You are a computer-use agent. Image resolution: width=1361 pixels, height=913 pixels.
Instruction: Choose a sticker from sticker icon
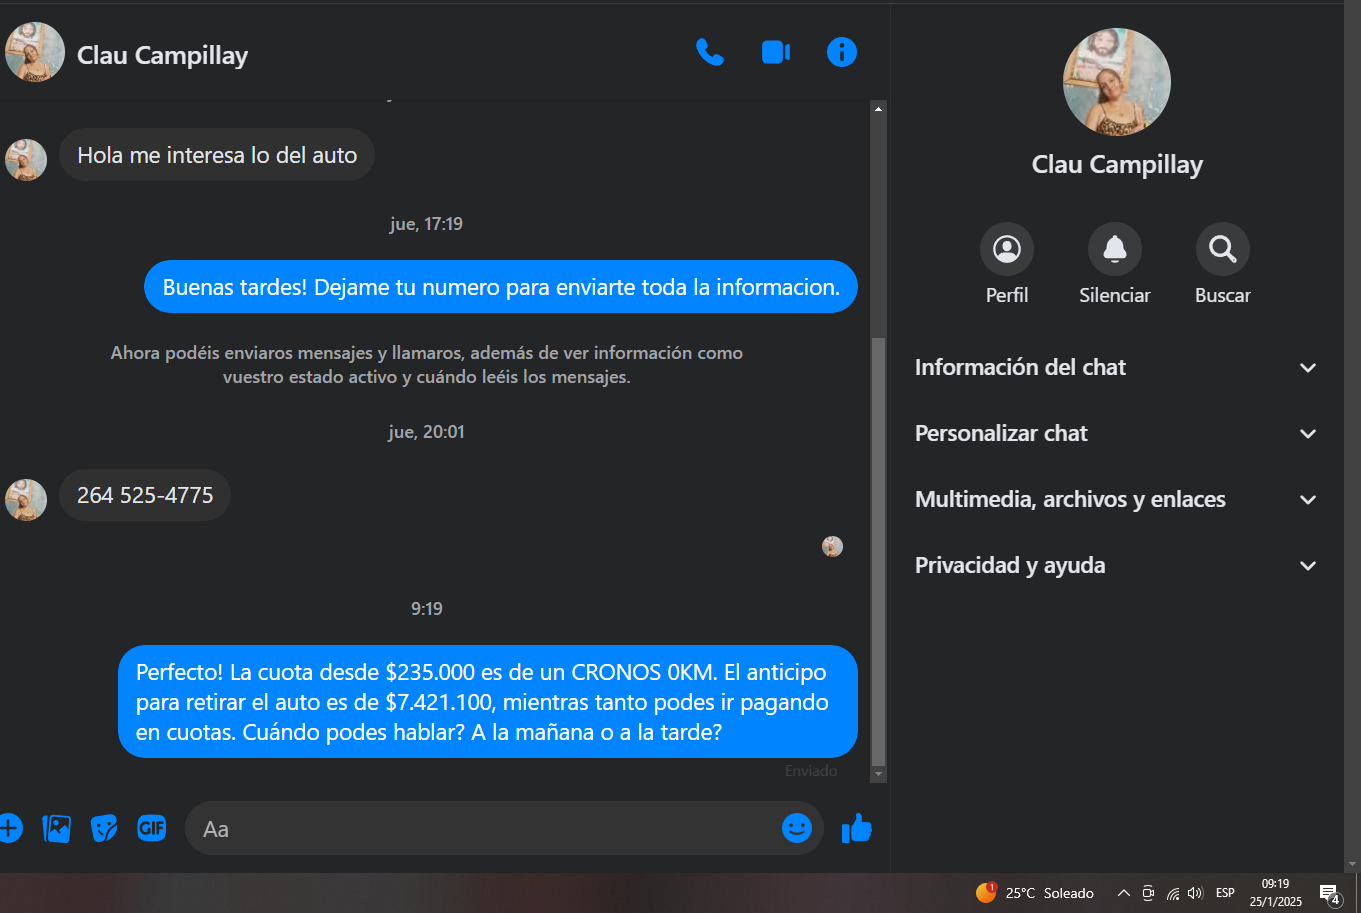pos(104,828)
